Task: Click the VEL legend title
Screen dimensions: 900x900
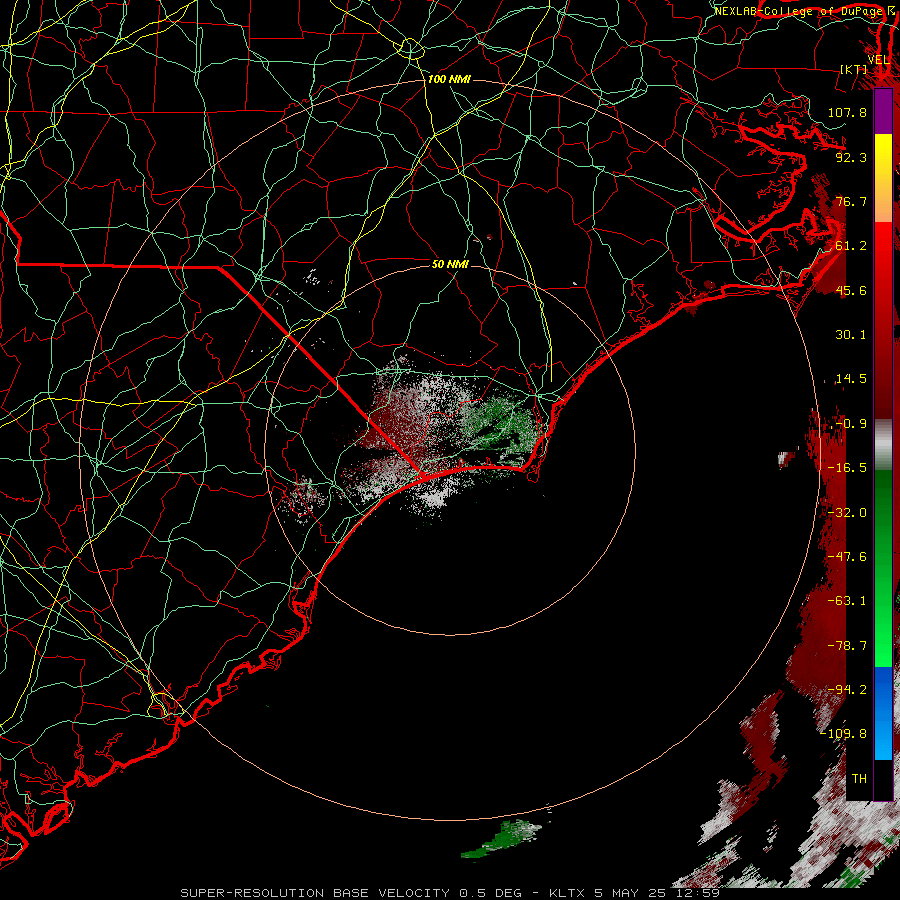Action: [878, 60]
